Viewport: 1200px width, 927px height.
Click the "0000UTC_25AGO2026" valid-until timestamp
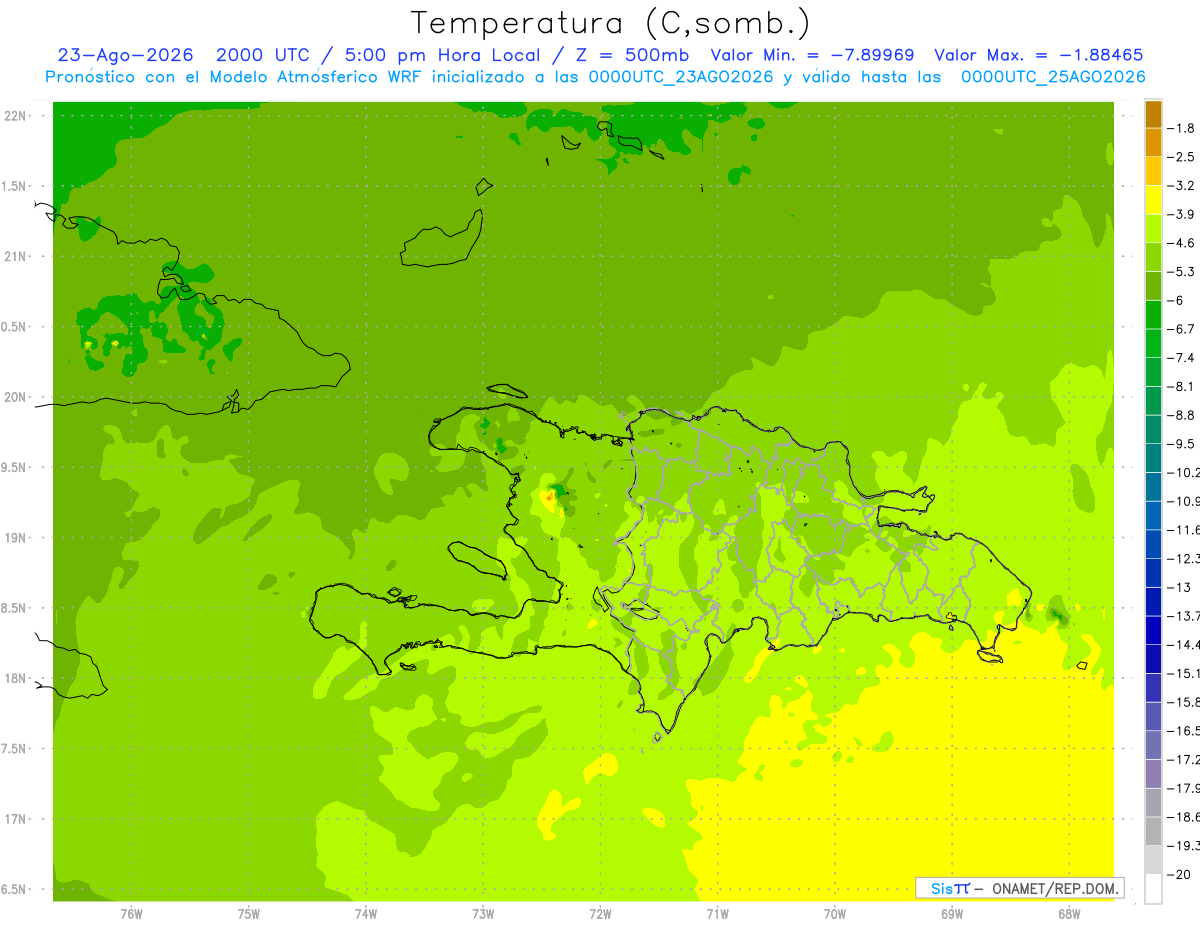(1053, 77)
